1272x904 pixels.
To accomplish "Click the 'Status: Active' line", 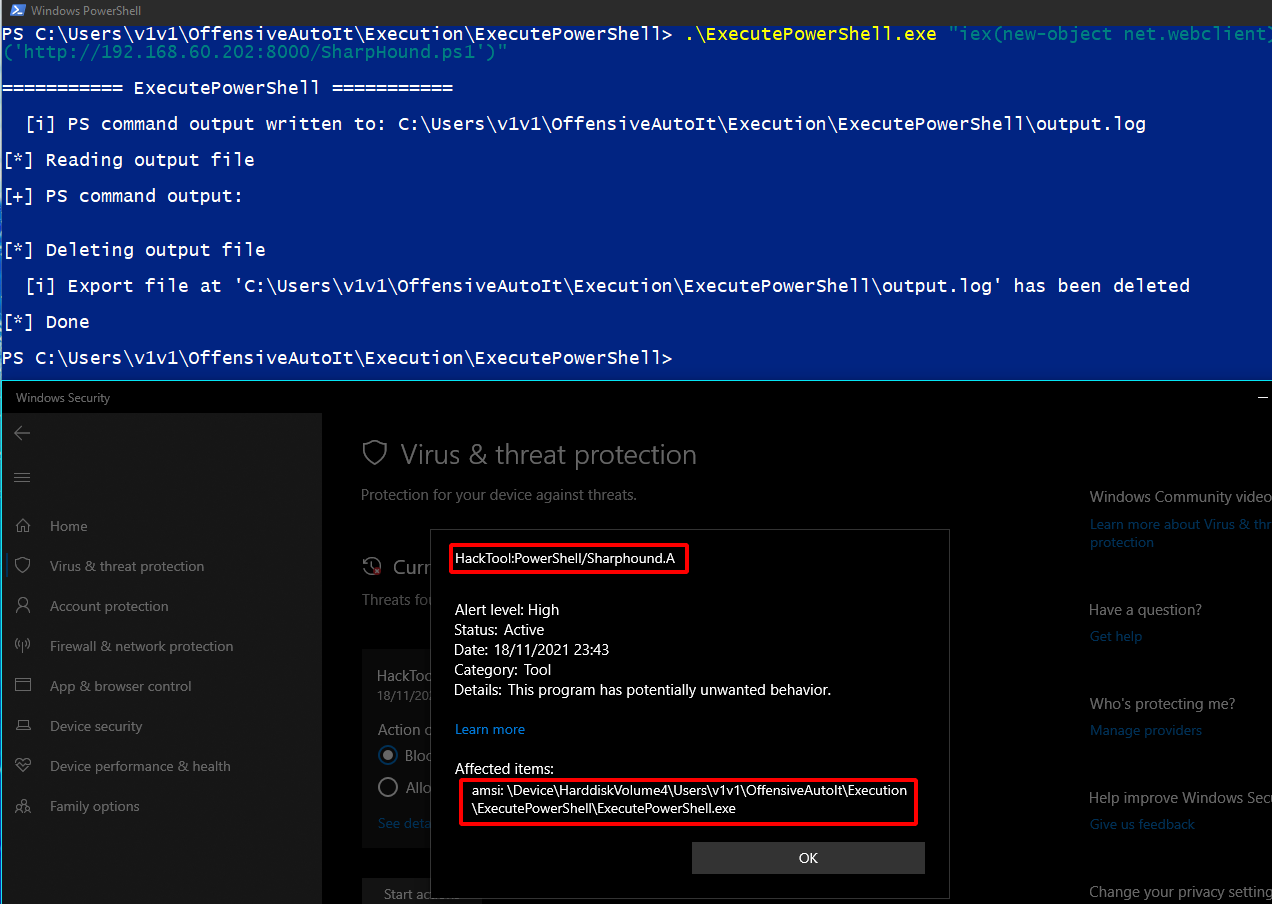I will [499, 630].
